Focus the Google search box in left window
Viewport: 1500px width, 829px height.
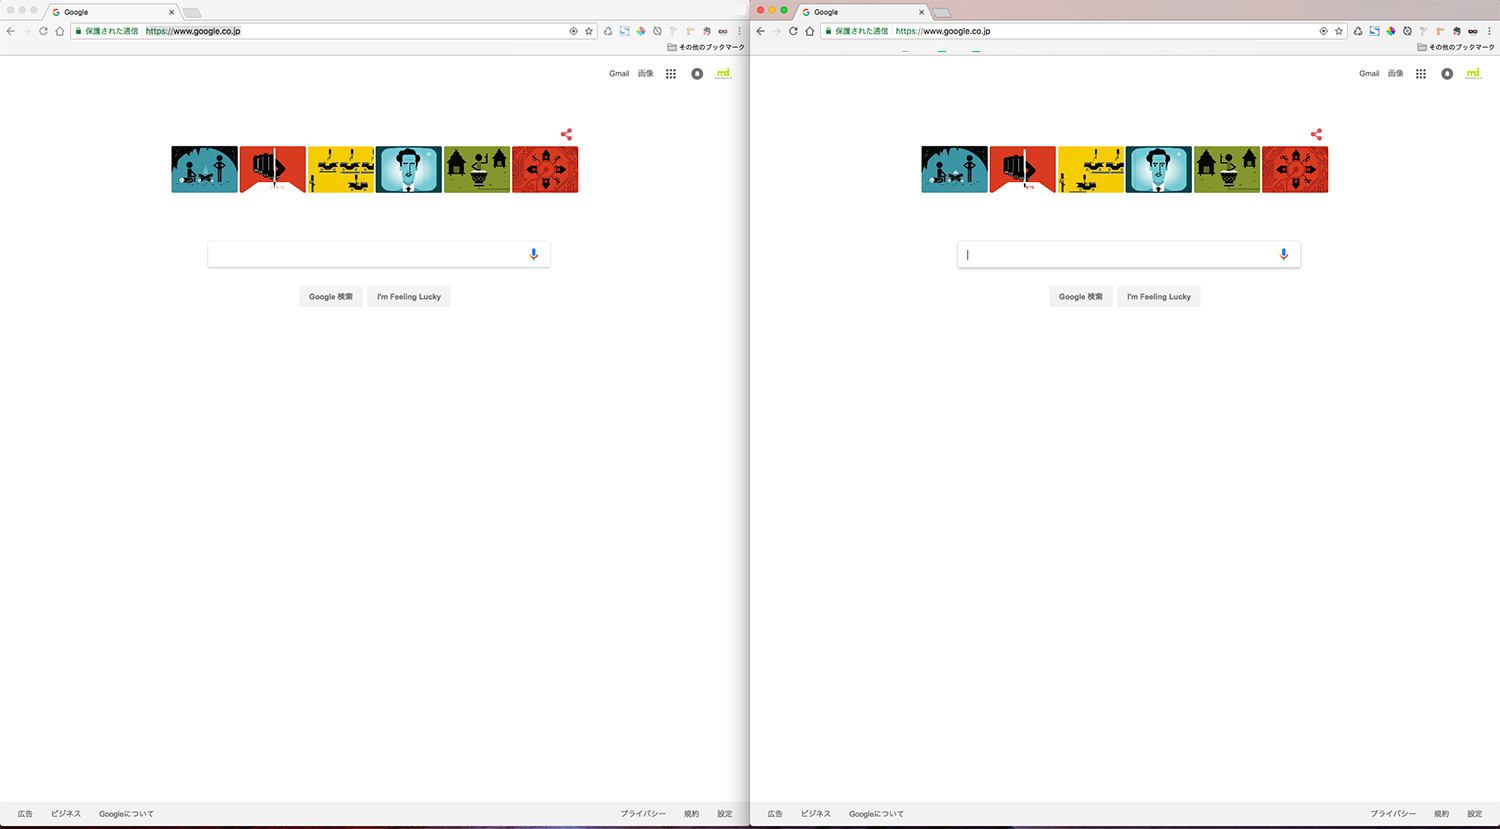(x=379, y=254)
